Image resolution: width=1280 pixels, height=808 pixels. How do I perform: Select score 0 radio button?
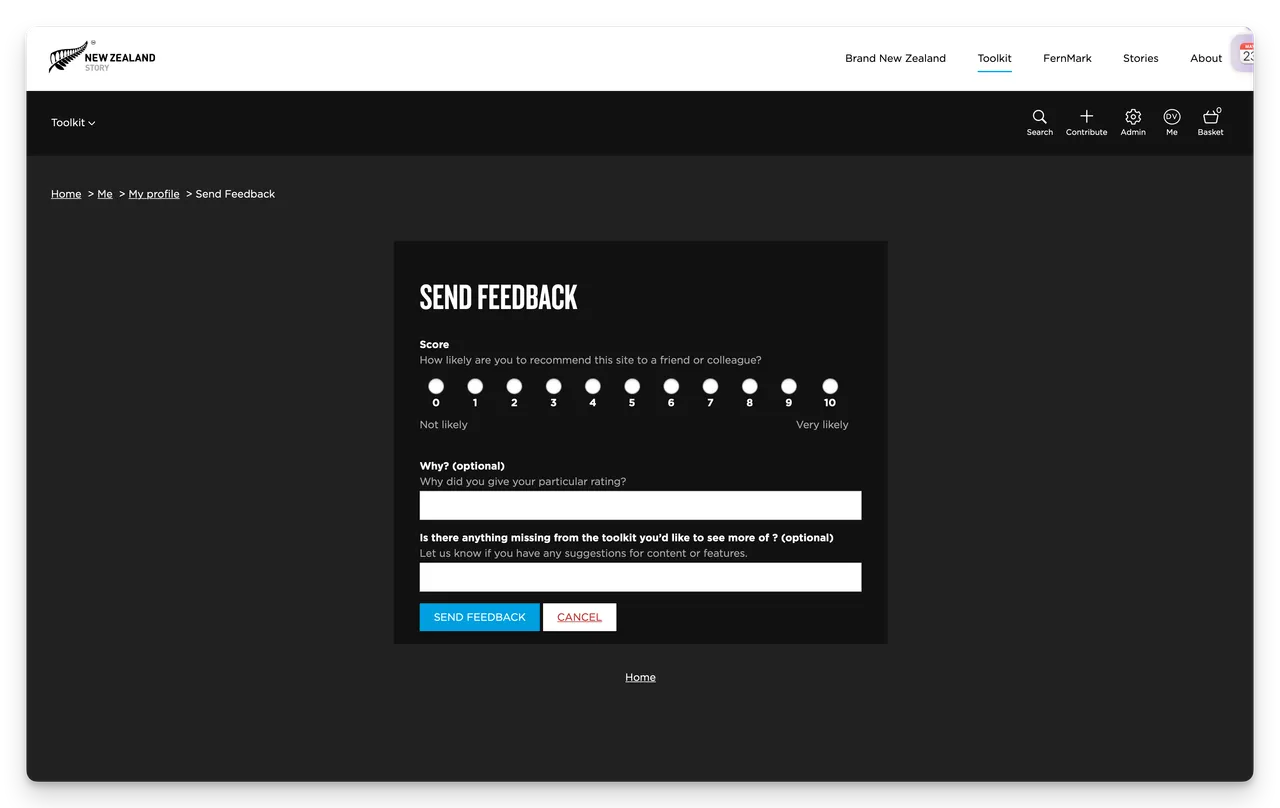[436, 386]
